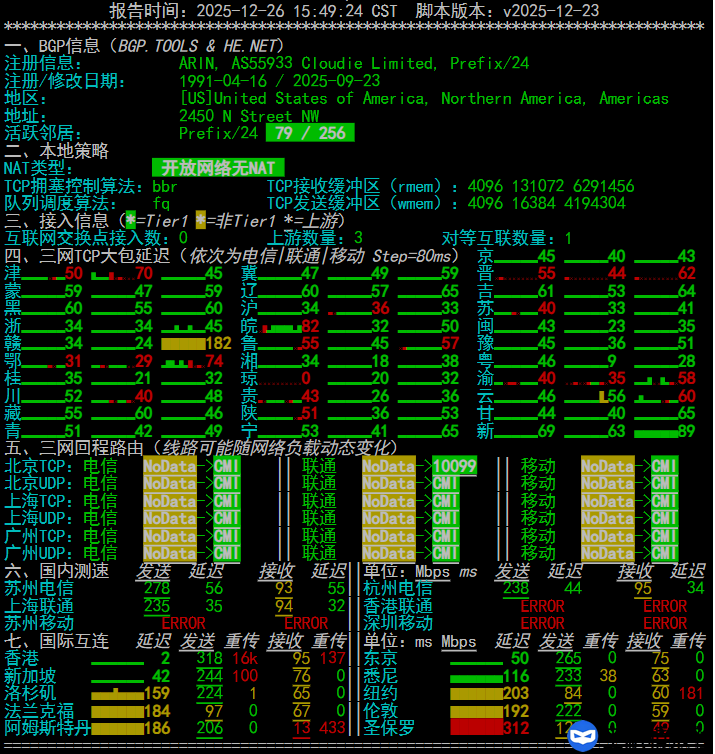The height and width of the screenshot is (754, 715).
Task: Click the 七、国际互连 section heading
Action: [x=56, y=641]
